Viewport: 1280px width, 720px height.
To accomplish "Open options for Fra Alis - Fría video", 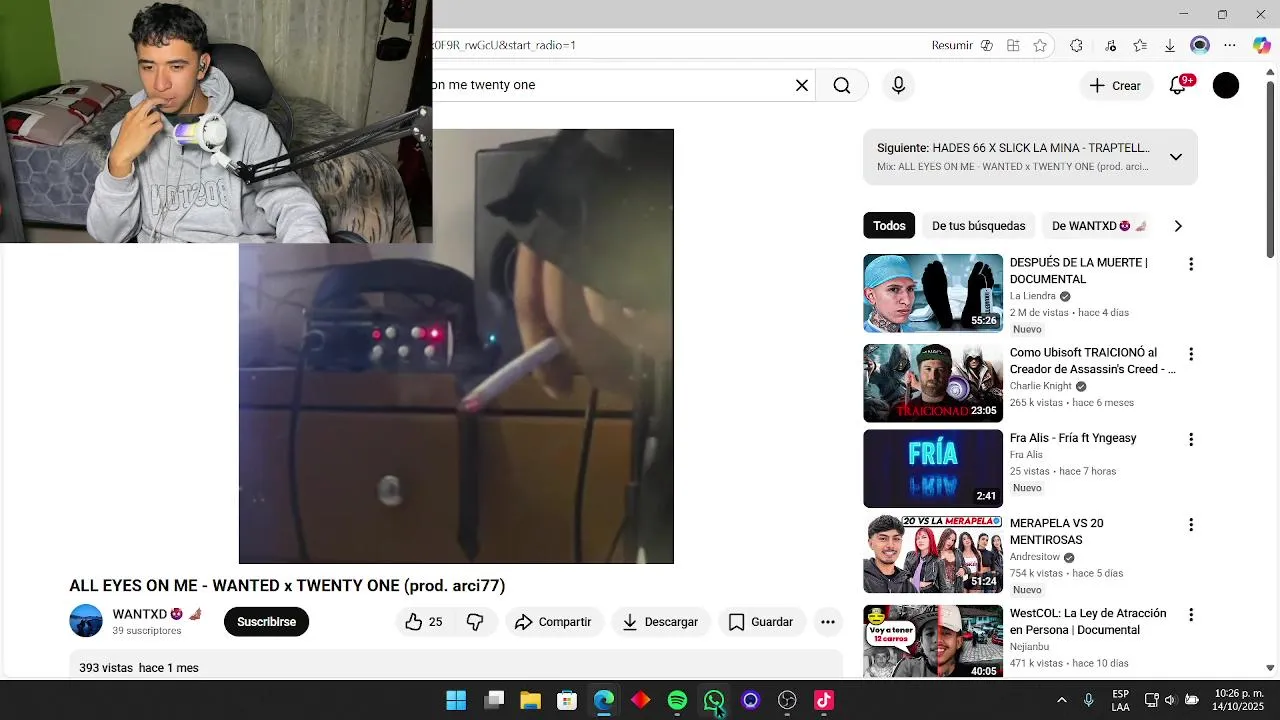I will [1190, 439].
